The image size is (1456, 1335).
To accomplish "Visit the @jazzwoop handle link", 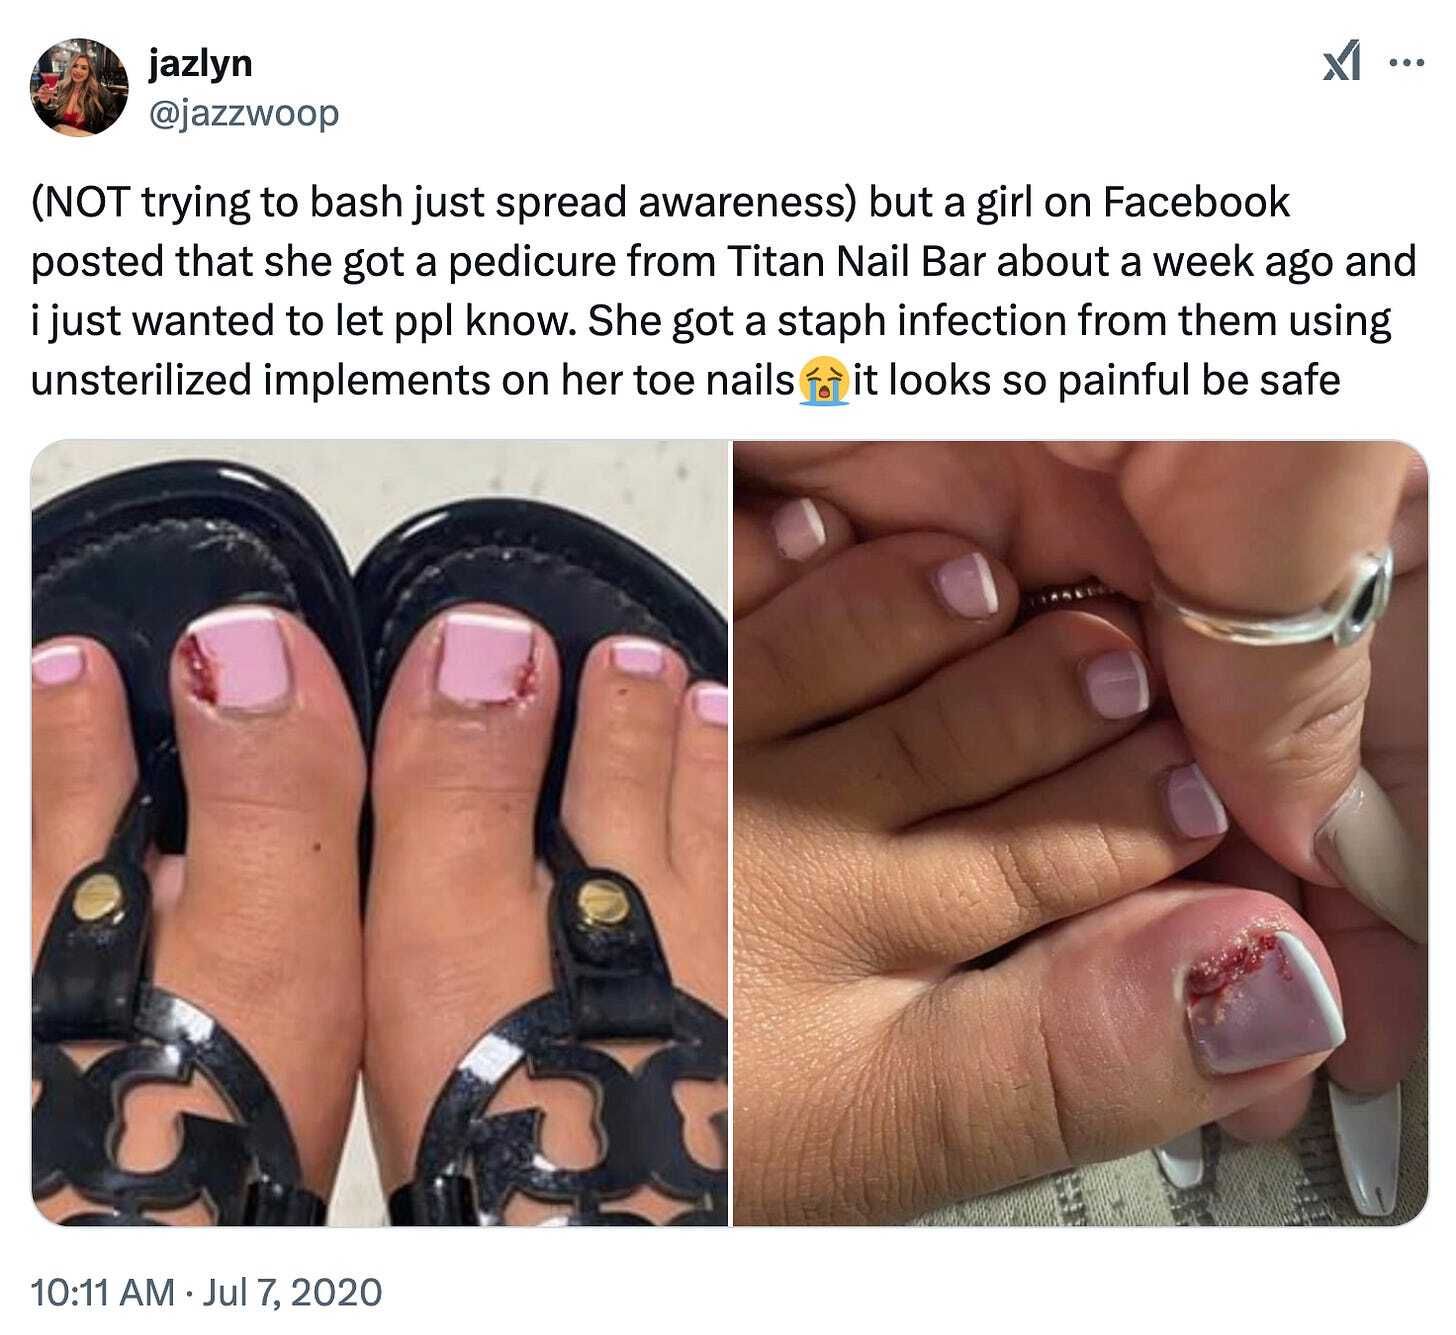I will tap(243, 113).
